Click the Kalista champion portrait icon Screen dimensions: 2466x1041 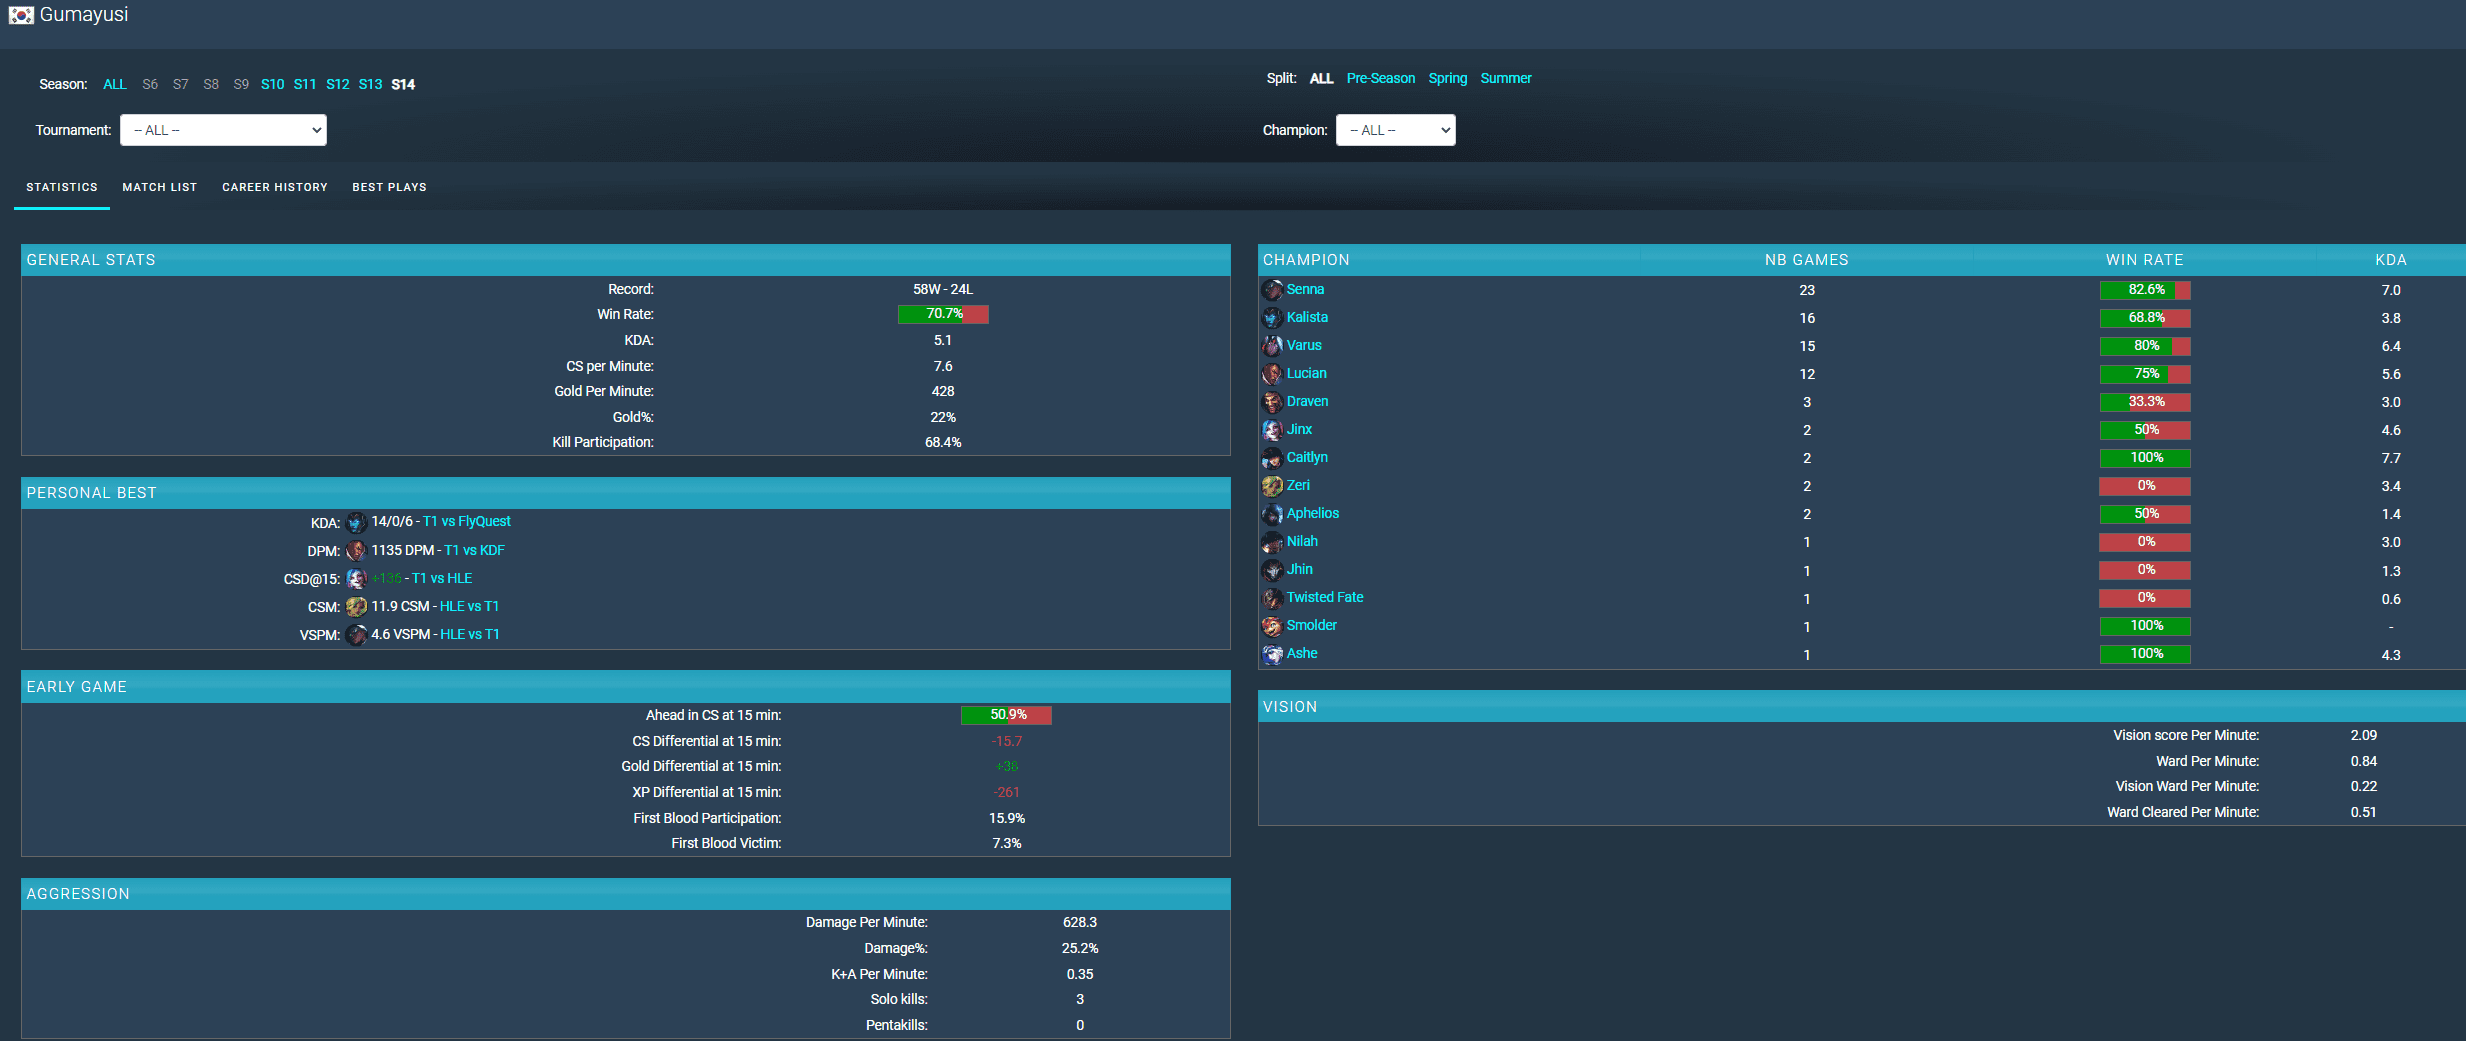coord(1272,318)
